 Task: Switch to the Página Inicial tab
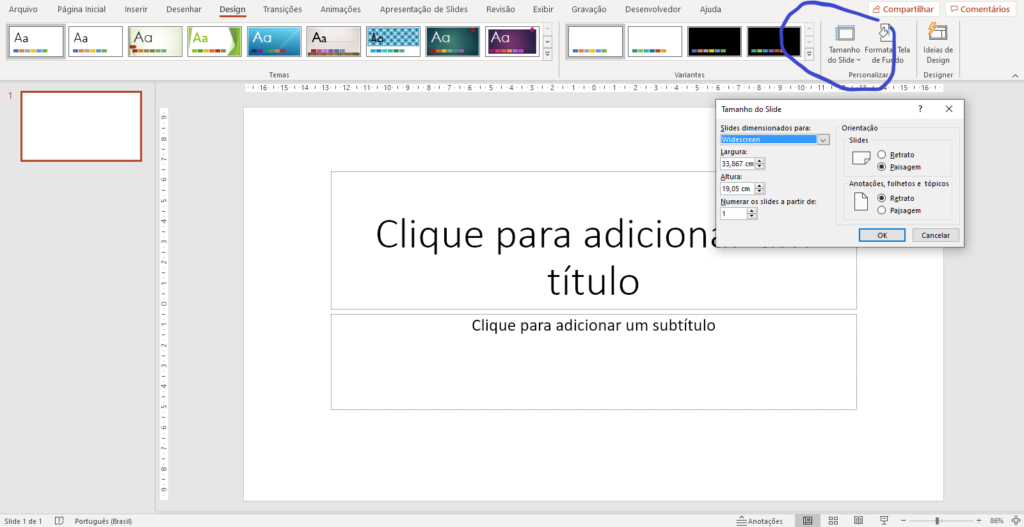tap(81, 10)
